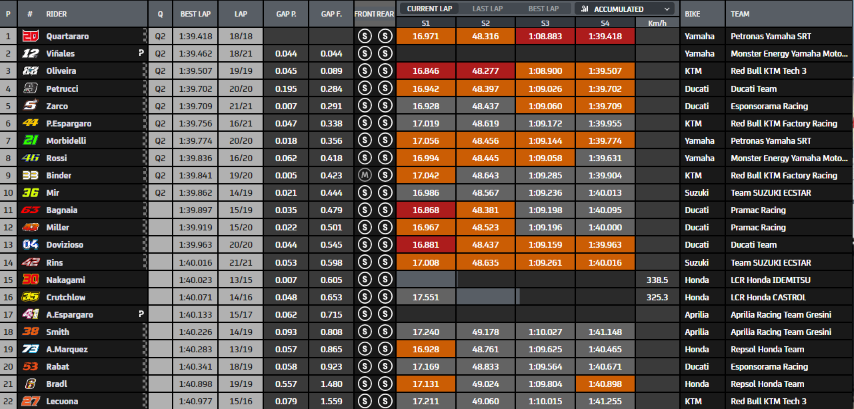Click Quartararo's soft rear tyre icon
The width and height of the screenshot is (854, 409).
coord(385,36)
